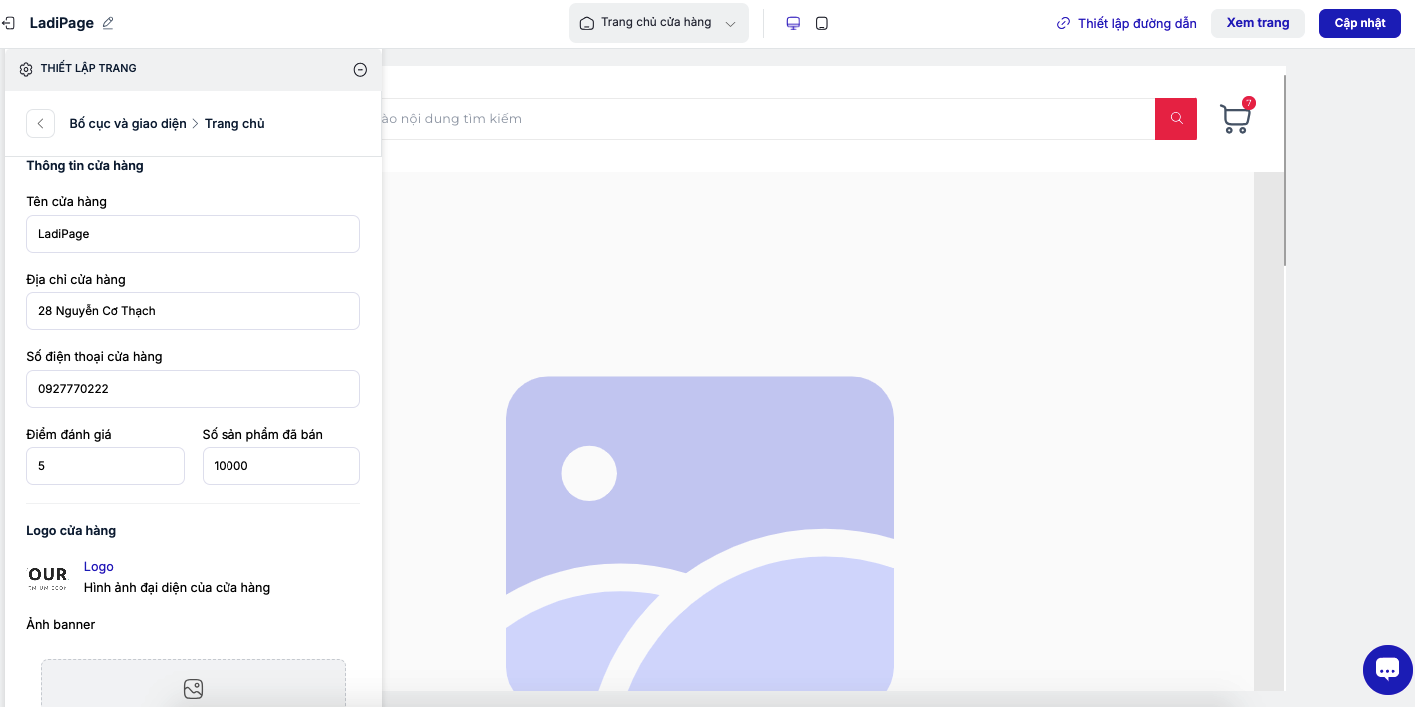Click the preview vertical scrollbar
The width and height of the screenshot is (1415, 707).
(1284, 170)
